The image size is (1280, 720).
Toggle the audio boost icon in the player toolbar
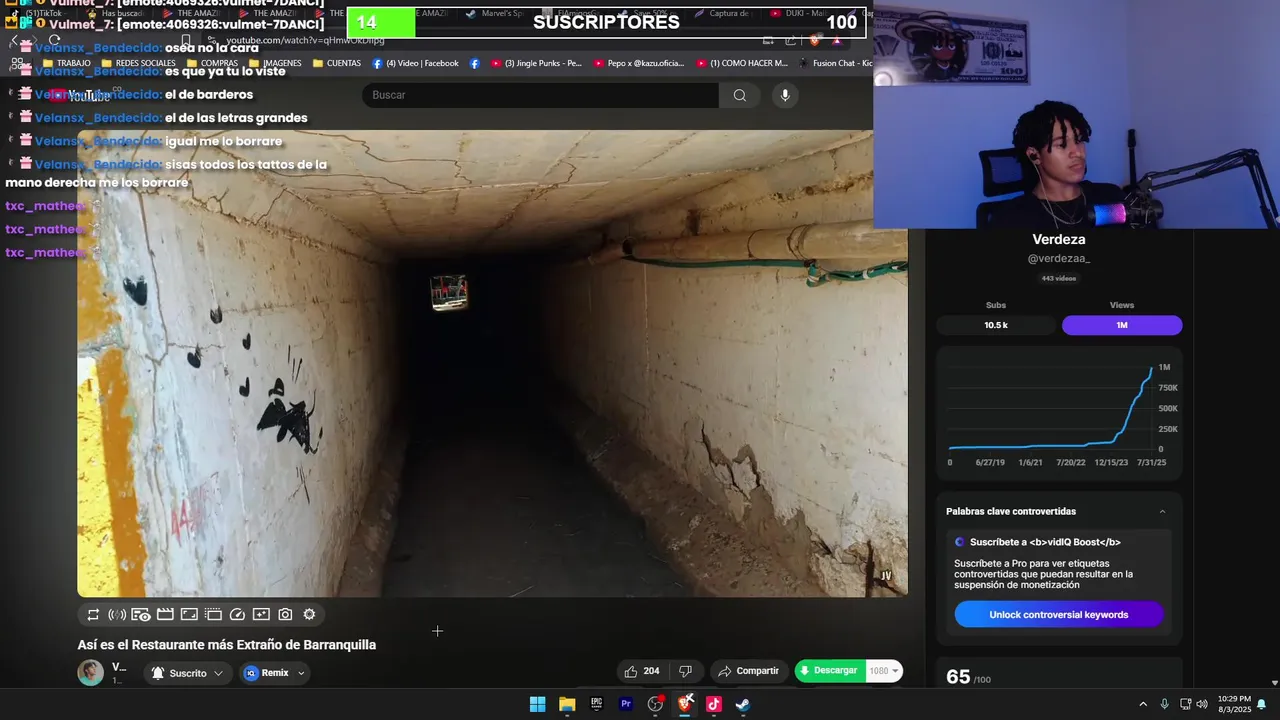[x=117, y=615]
